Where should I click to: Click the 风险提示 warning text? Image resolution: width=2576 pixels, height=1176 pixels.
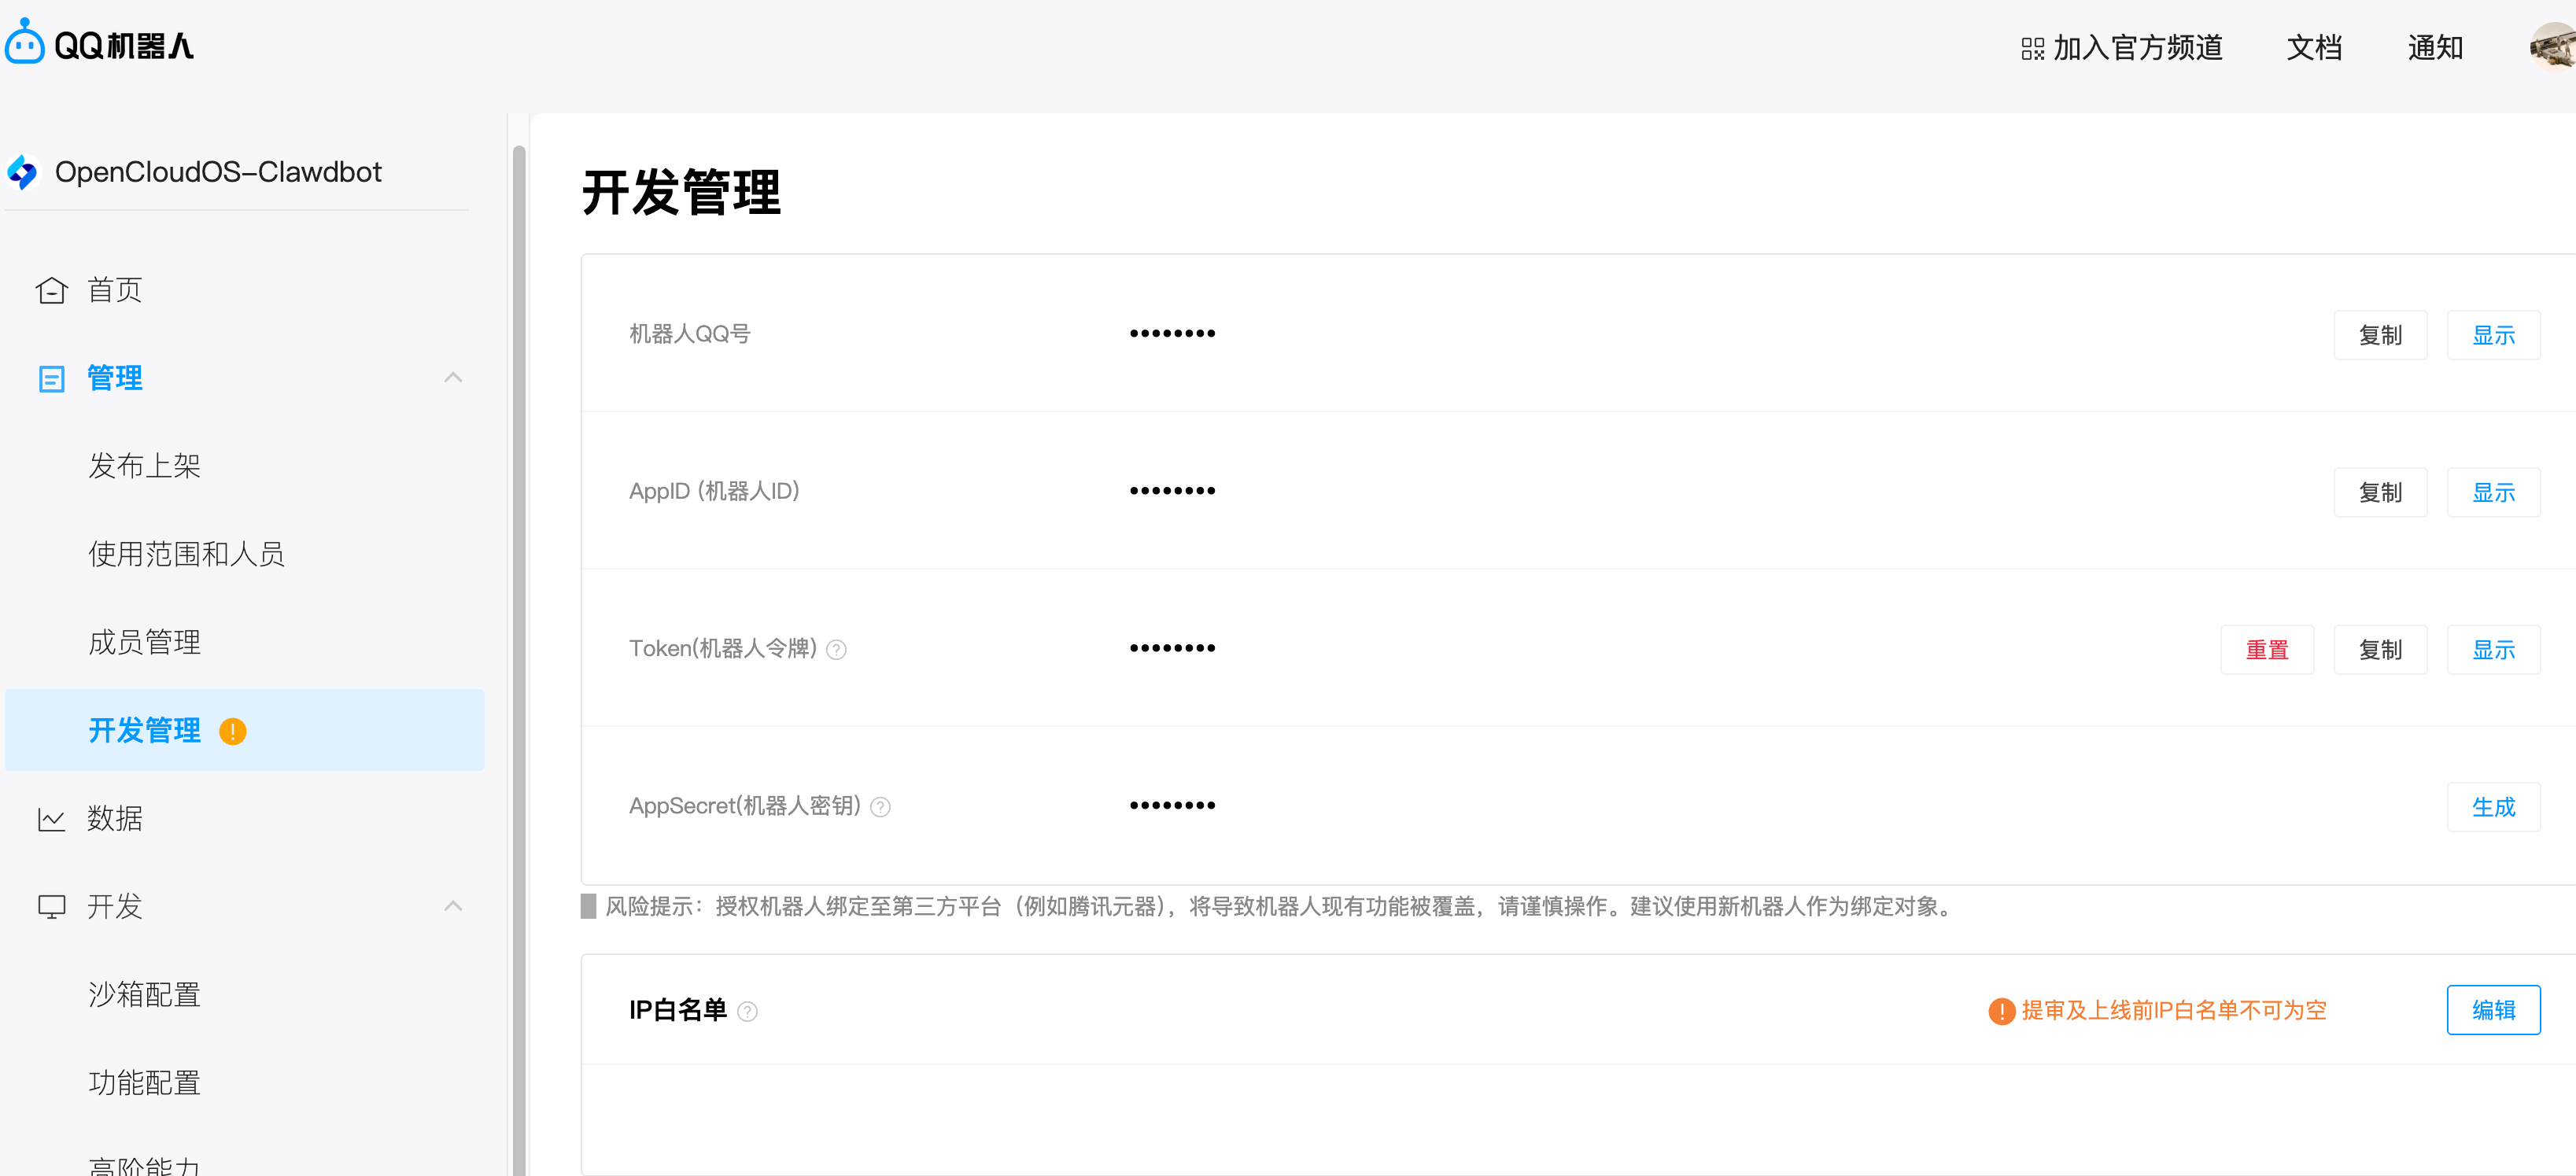[1280, 907]
